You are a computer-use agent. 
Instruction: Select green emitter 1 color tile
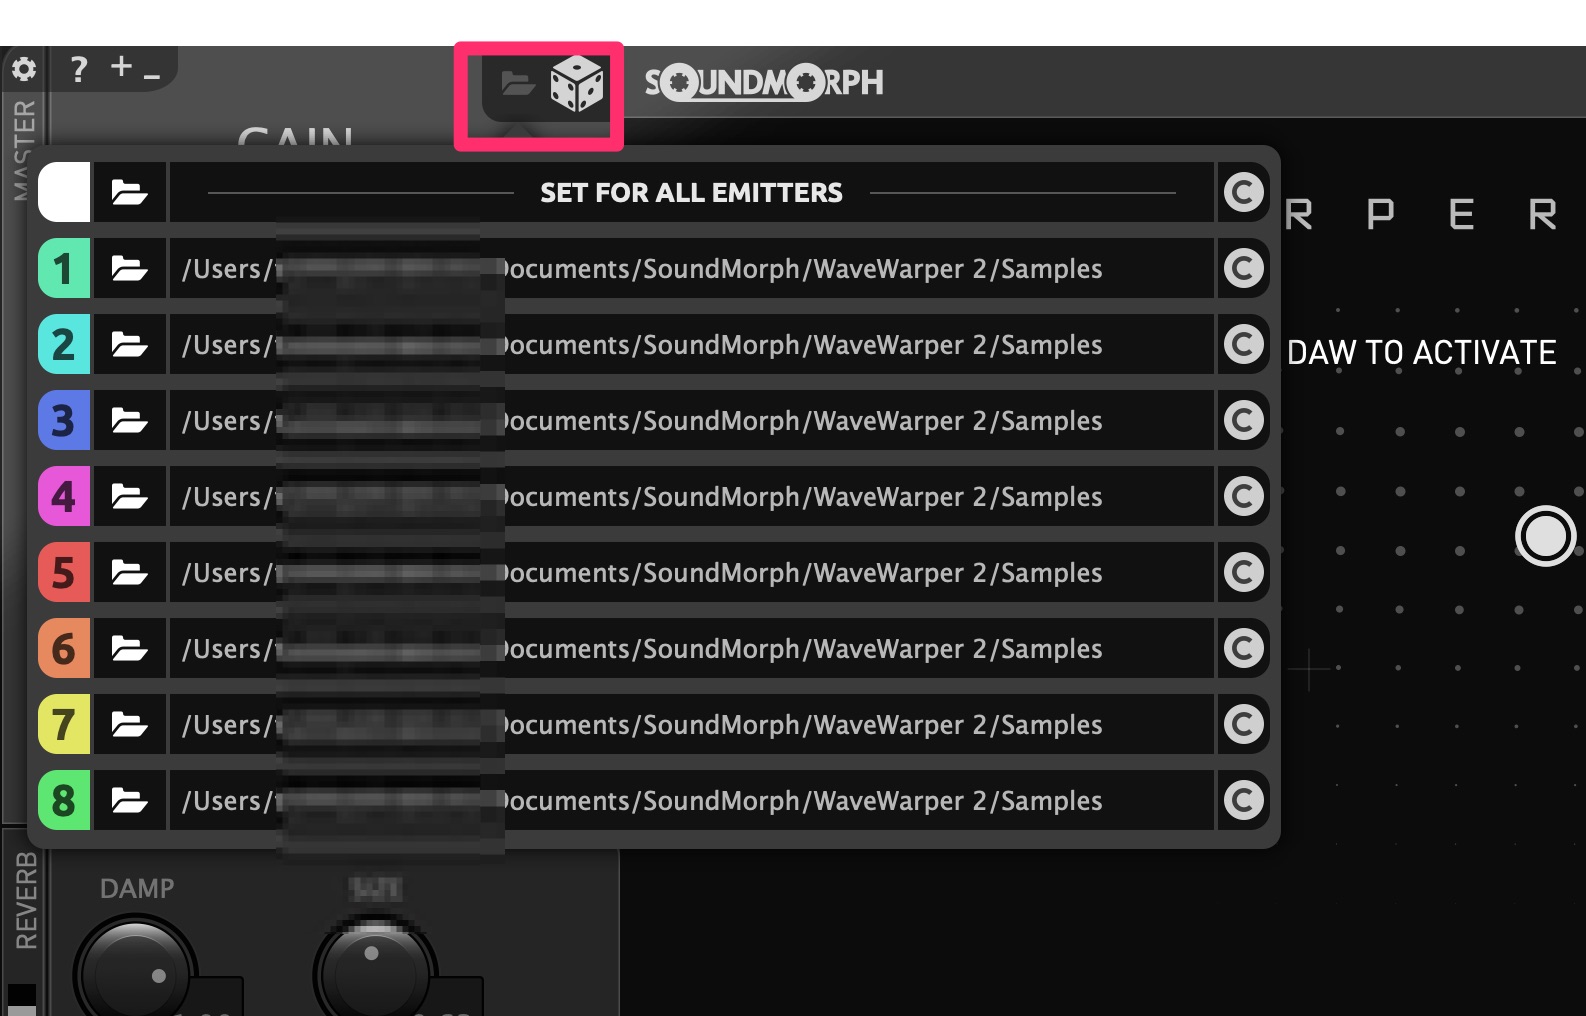coord(64,269)
